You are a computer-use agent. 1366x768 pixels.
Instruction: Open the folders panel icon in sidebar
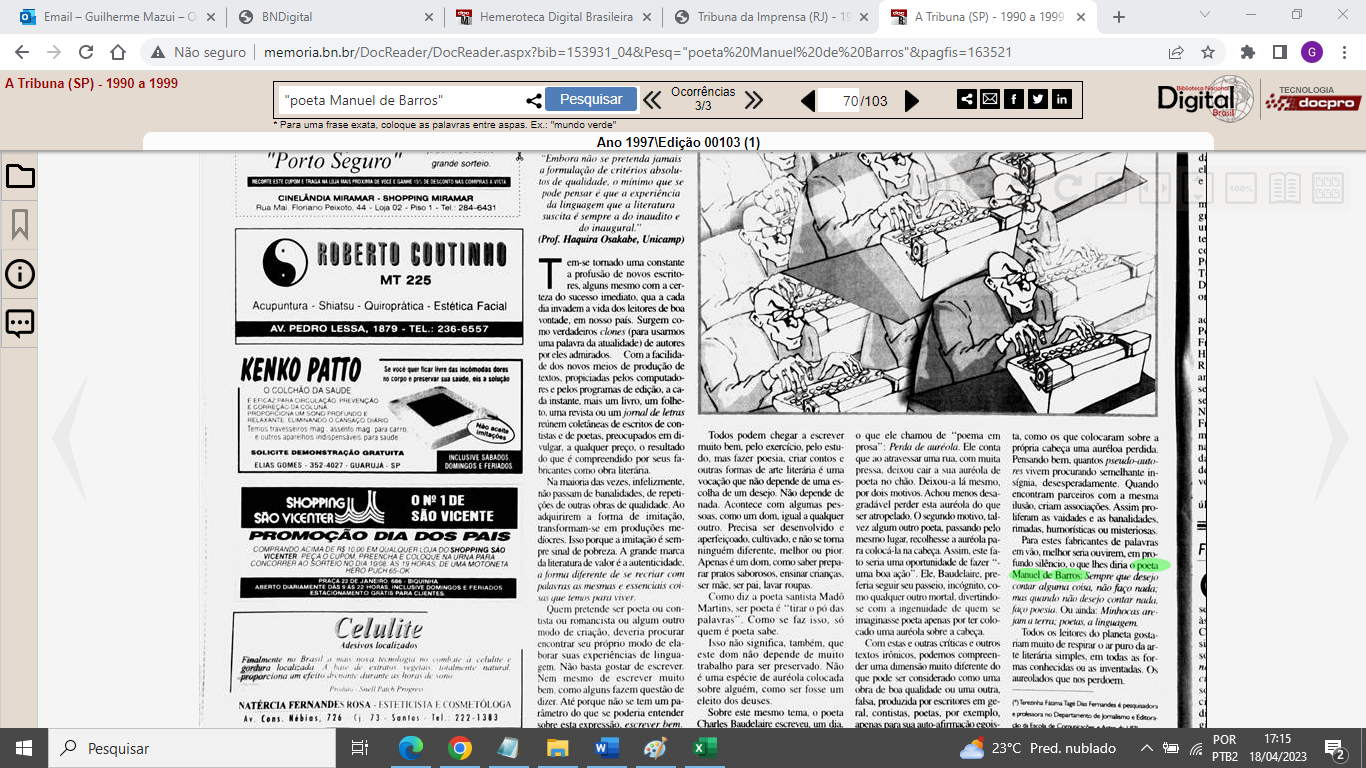tap(20, 177)
